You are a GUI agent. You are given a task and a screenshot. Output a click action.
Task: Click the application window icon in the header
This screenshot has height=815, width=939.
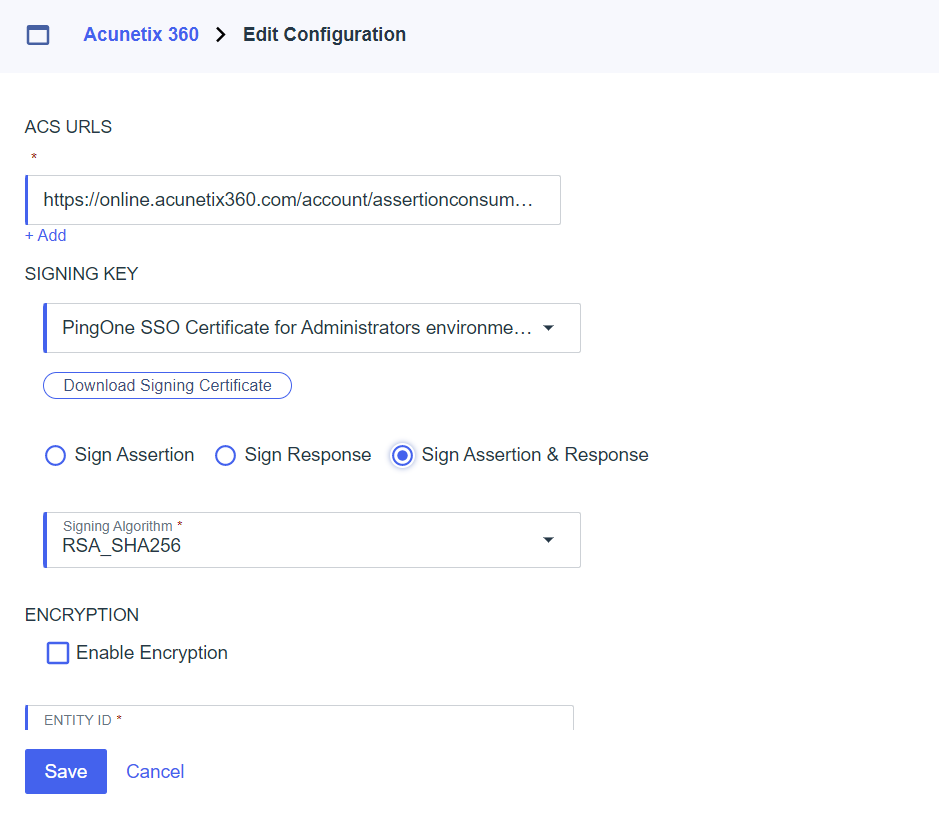tap(38, 35)
